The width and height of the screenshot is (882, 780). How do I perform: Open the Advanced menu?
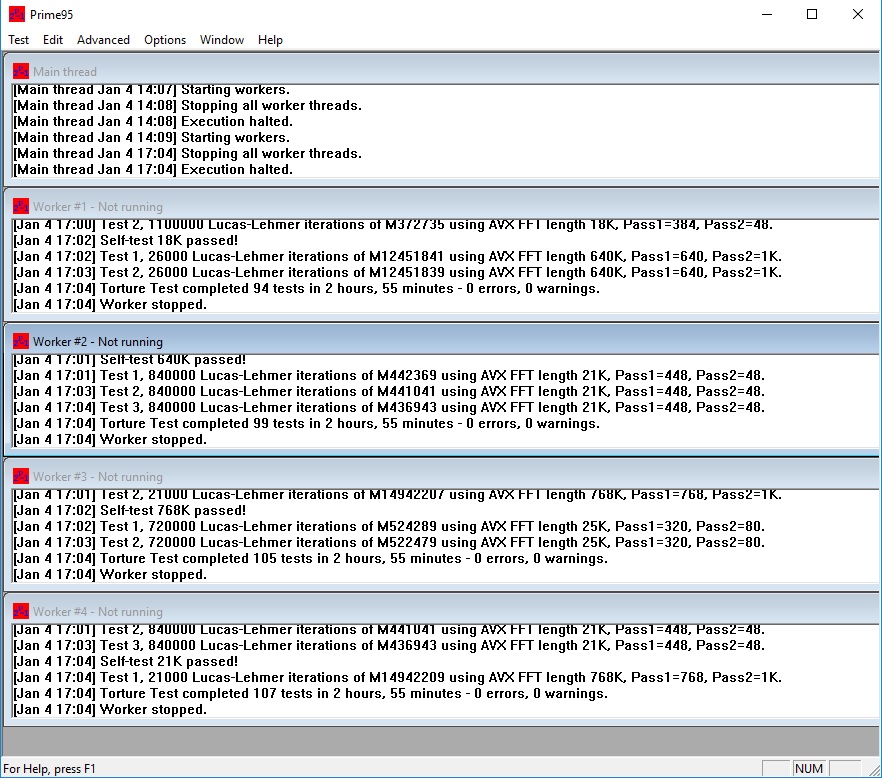click(104, 40)
